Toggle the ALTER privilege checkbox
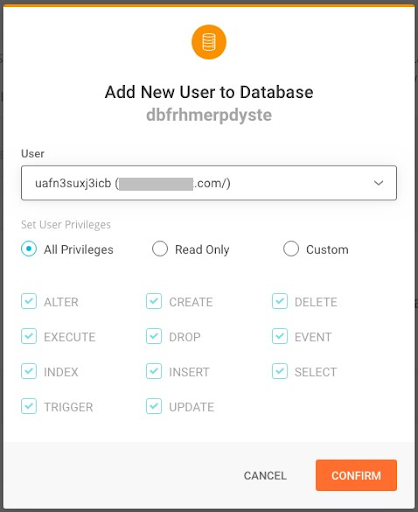Image resolution: width=418 pixels, height=512 pixels. pyautogui.click(x=29, y=301)
